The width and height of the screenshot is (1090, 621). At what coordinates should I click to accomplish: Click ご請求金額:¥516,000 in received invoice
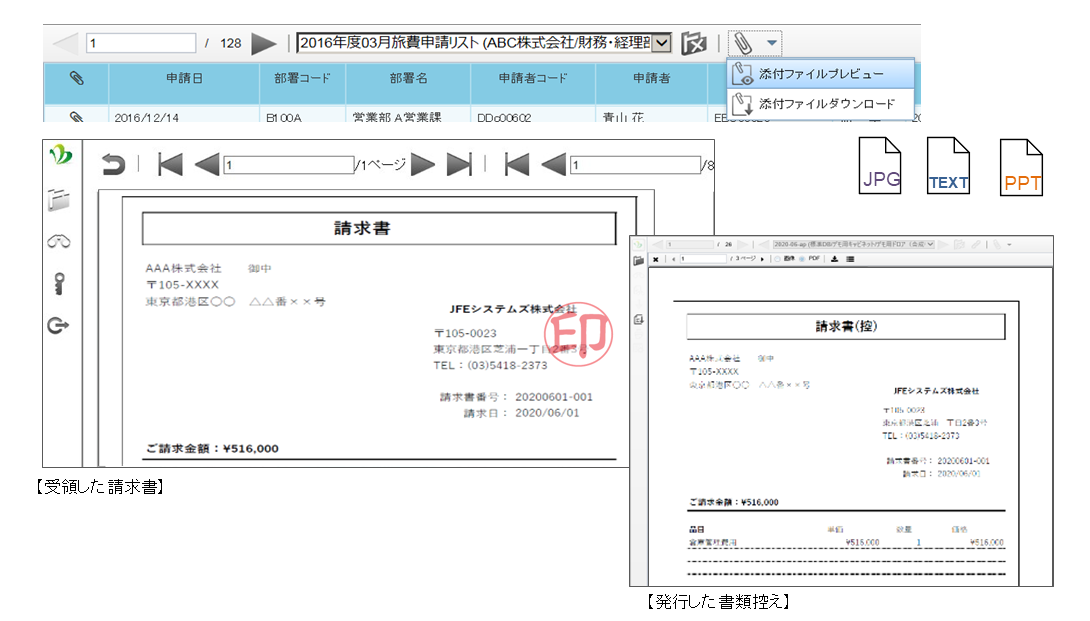(212, 449)
